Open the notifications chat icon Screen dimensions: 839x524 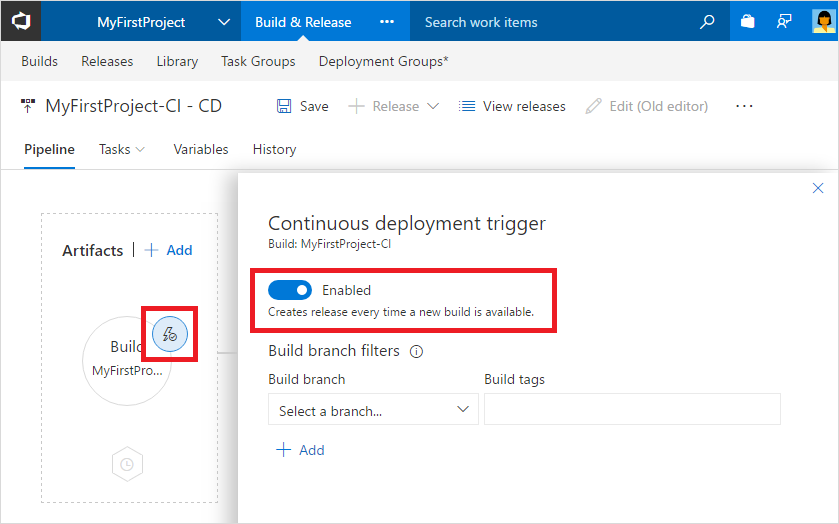click(x=785, y=21)
